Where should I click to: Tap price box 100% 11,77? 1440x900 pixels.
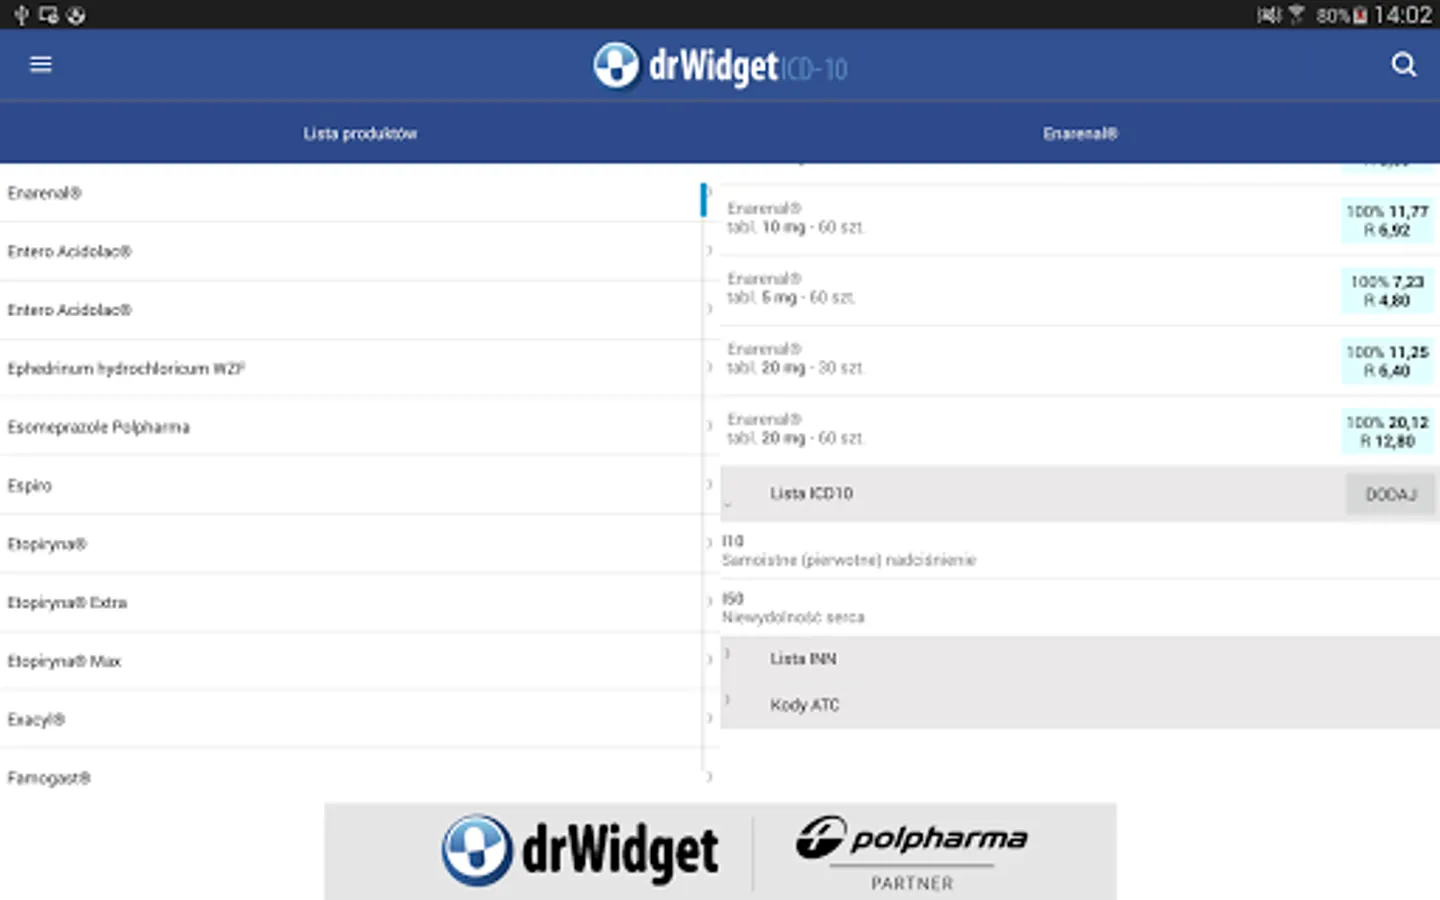tap(1387, 221)
